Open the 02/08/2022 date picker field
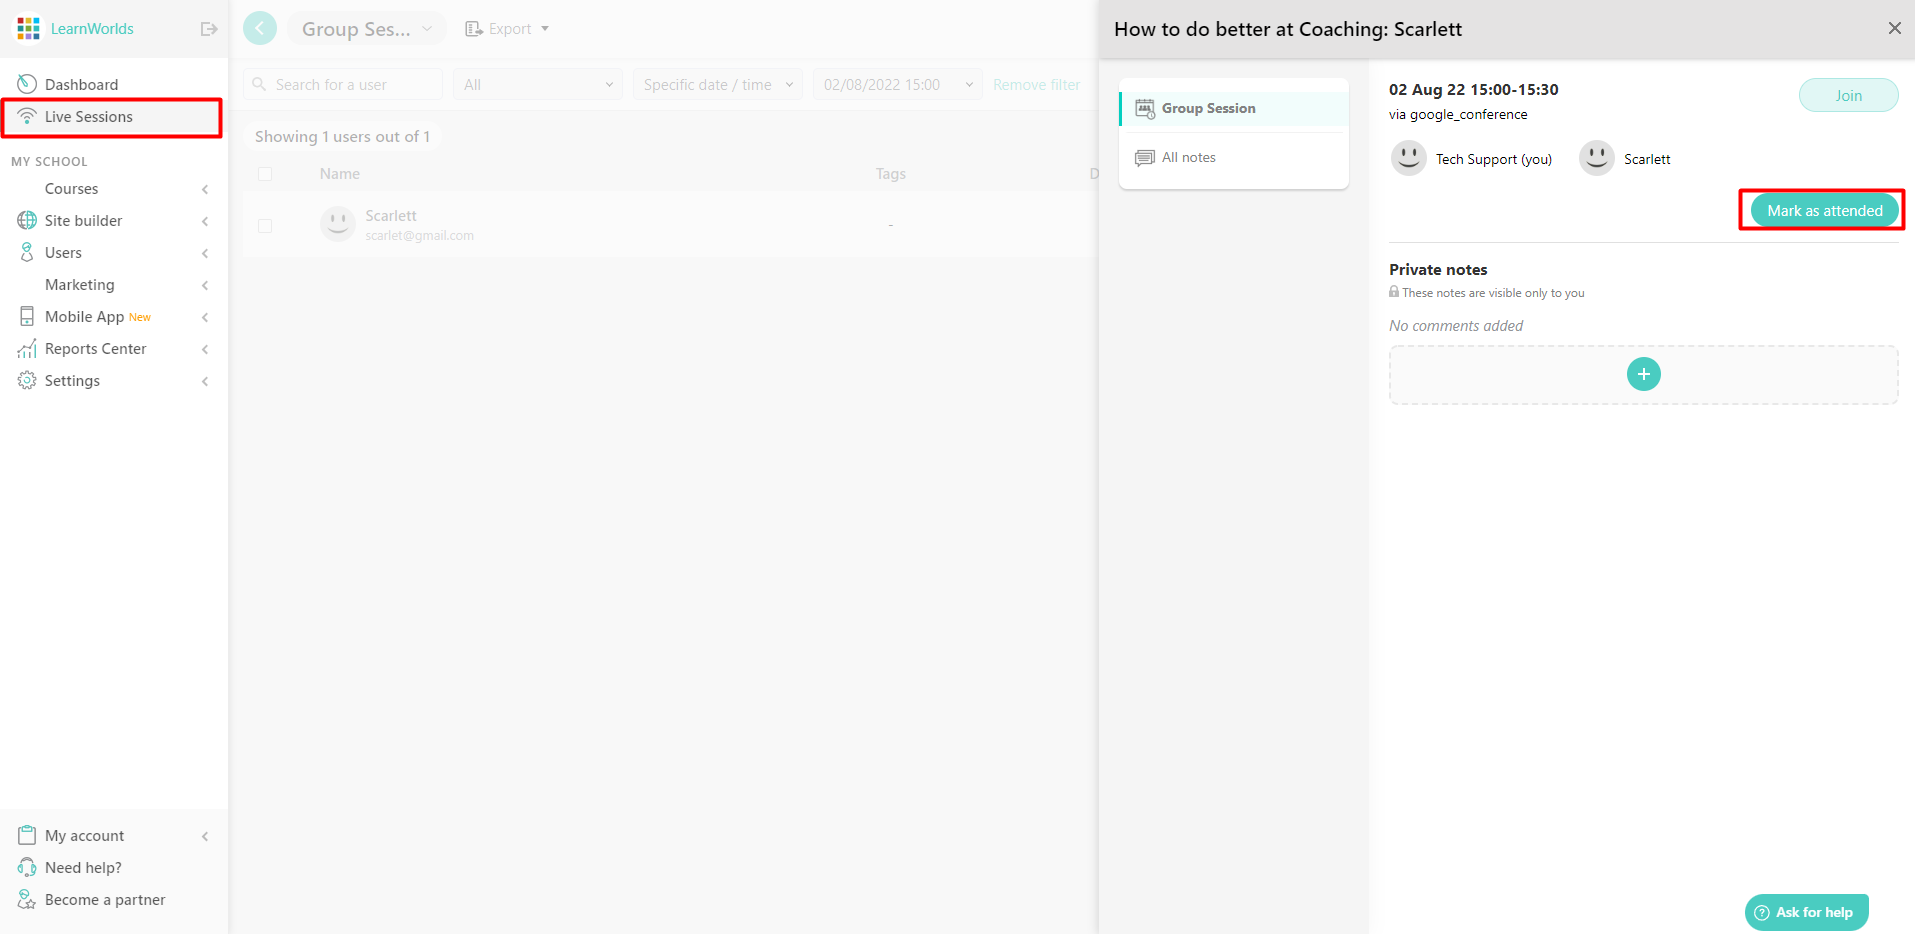The height and width of the screenshot is (934, 1915). click(895, 84)
